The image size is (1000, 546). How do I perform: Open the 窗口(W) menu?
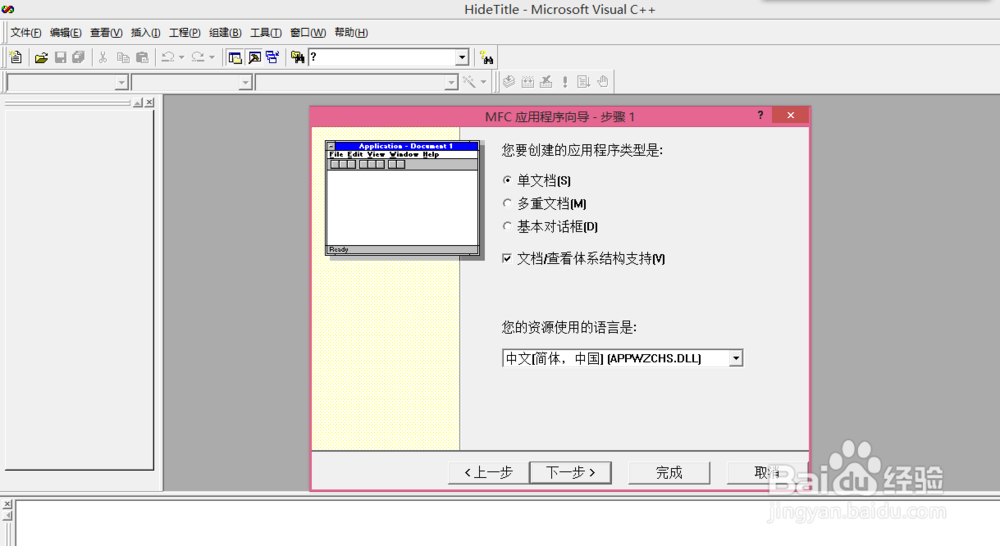tap(308, 33)
